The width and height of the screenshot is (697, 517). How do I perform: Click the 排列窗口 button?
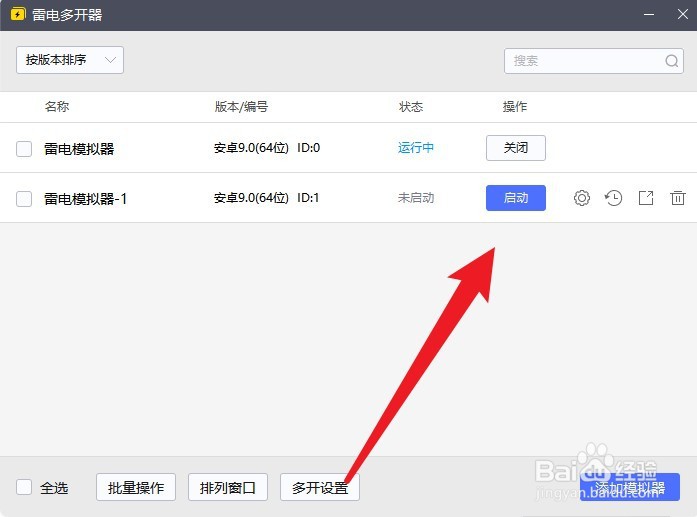pyautogui.click(x=228, y=487)
